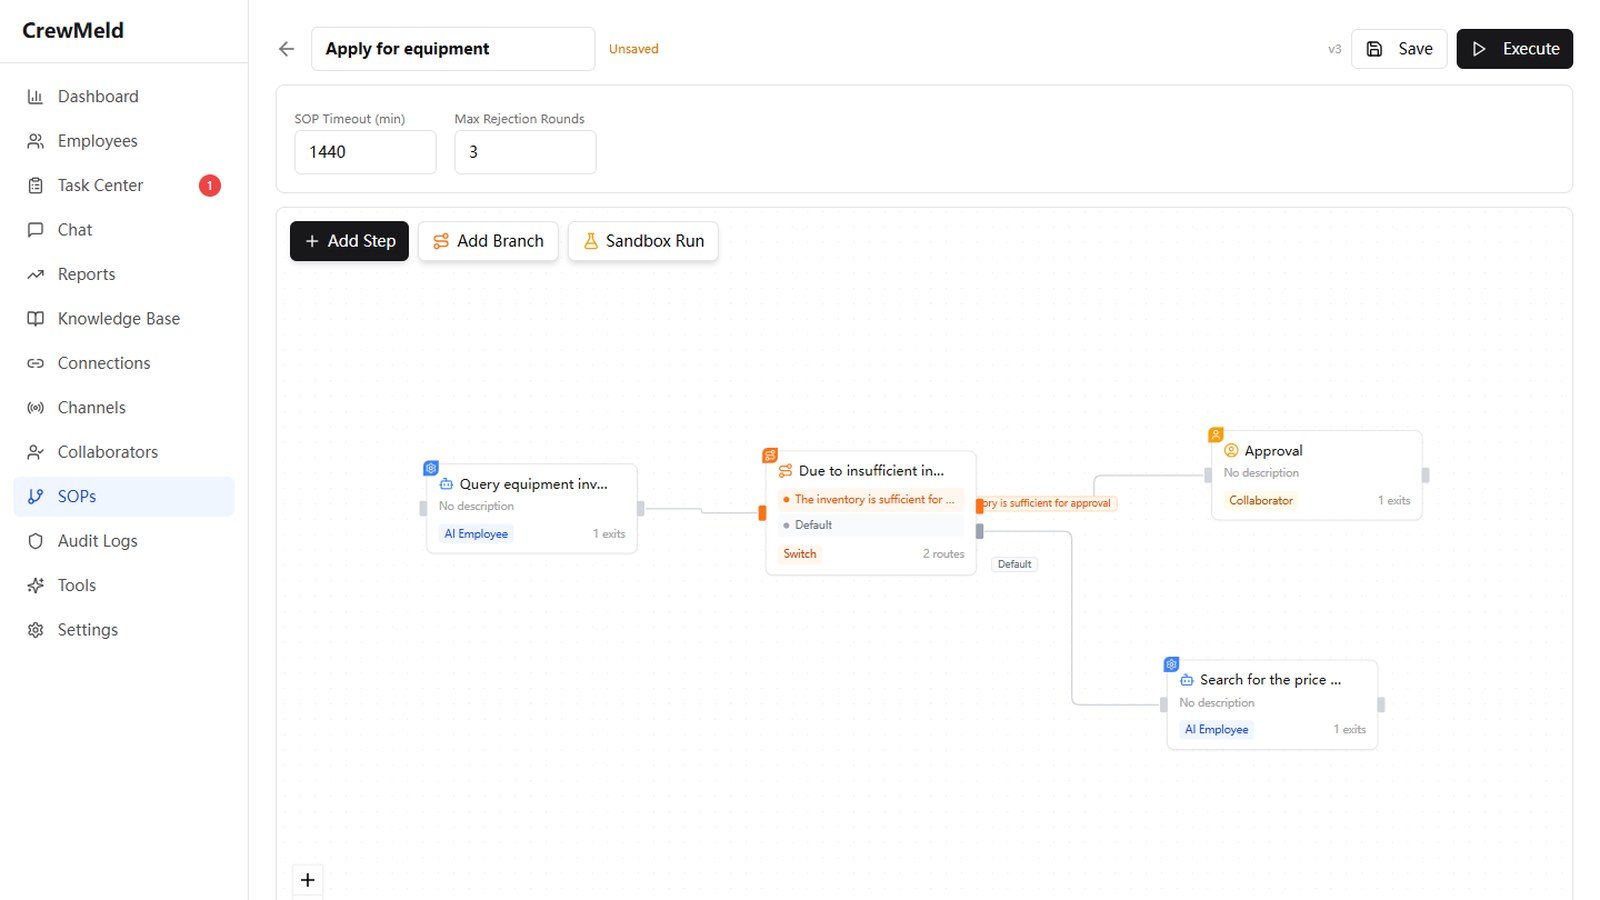Image resolution: width=1600 pixels, height=900 pixels.
Task: Click the Connections link icon
Action: coord(35,363)
